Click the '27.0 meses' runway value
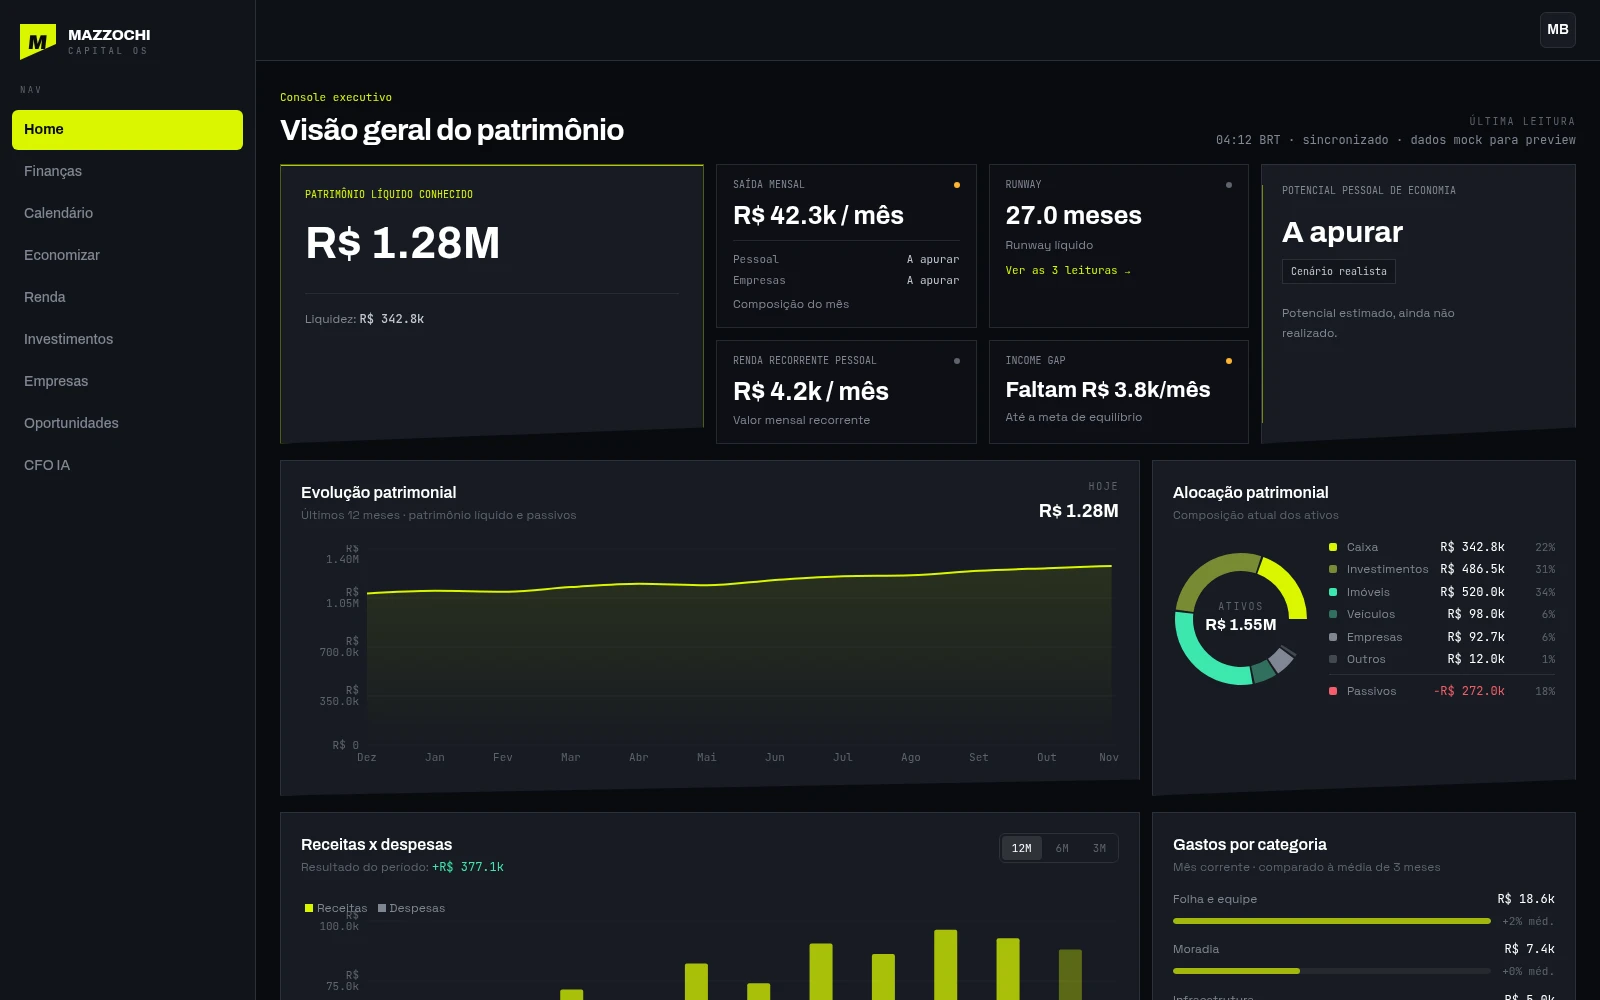The image size is (1600, 1000). click(x=1073, y=216)
